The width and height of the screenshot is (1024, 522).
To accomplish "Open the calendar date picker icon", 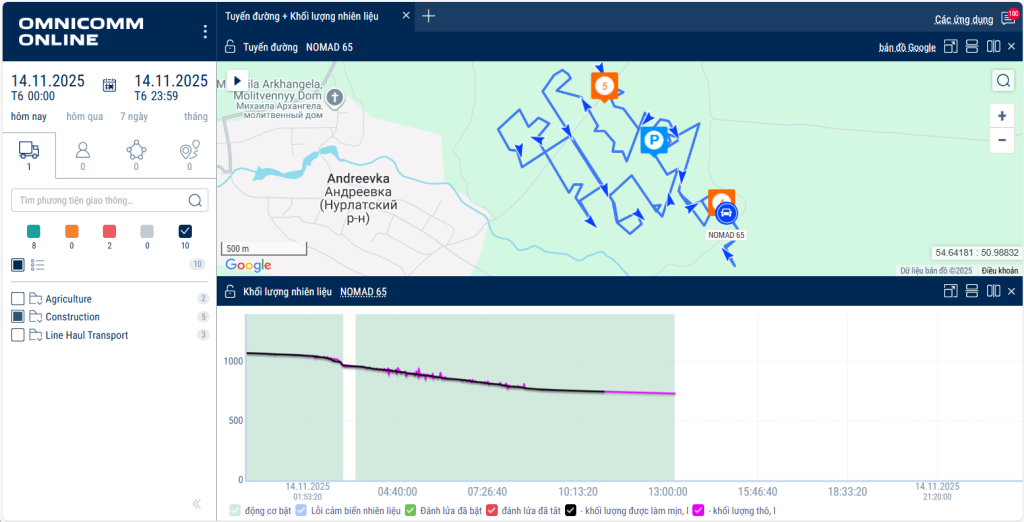I will coord(110,87).
